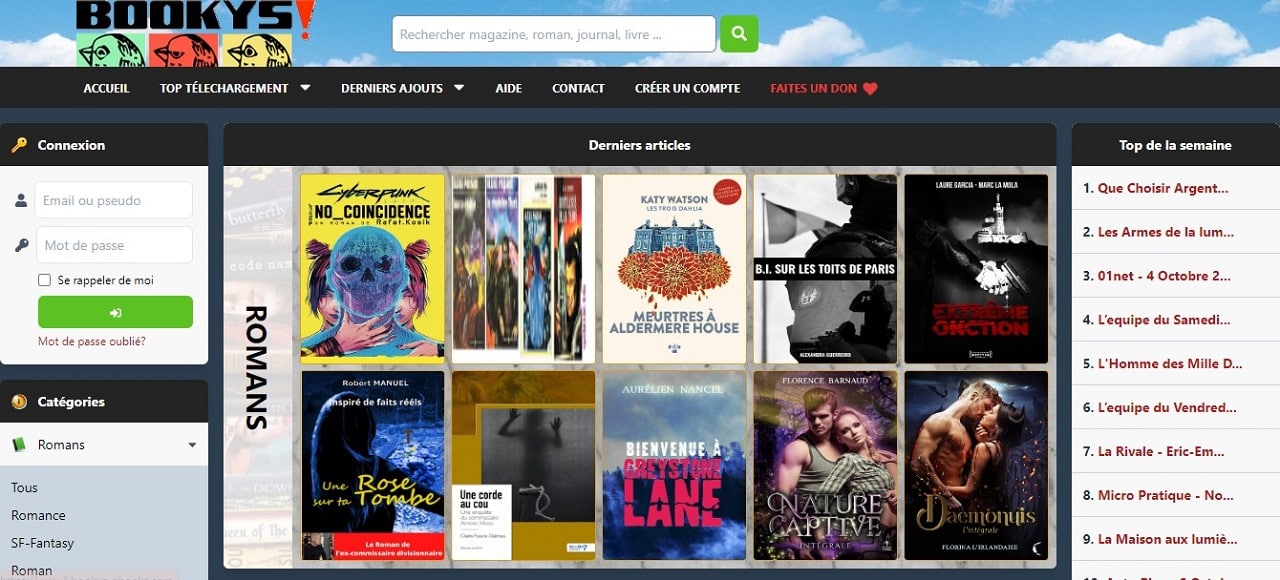Click the green search magnifier button
1280x580 pixels.
(x=738, y=34)
